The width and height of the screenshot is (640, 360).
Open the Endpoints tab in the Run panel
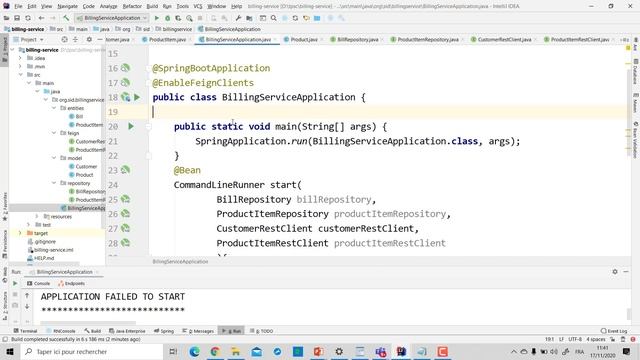coord(71,283)
